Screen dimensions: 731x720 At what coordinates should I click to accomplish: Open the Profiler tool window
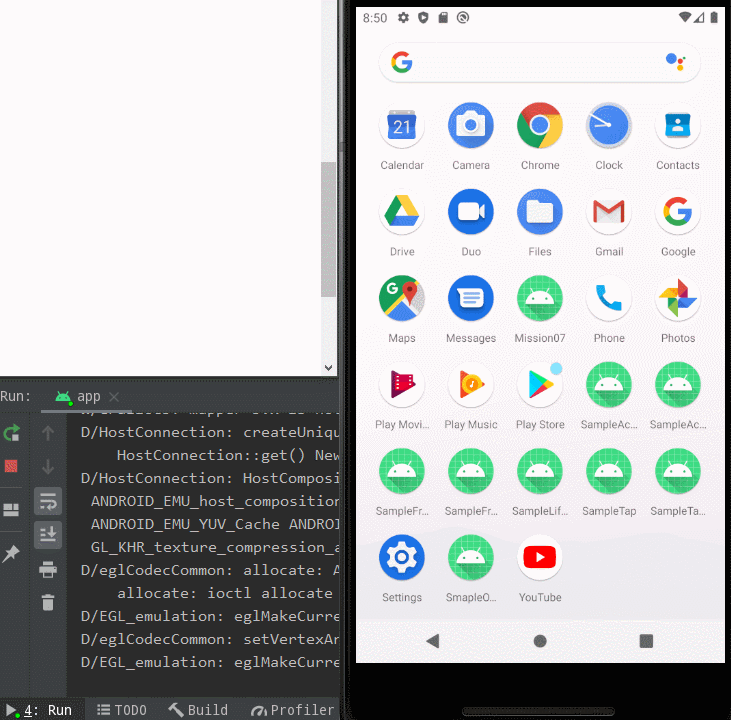293,710
